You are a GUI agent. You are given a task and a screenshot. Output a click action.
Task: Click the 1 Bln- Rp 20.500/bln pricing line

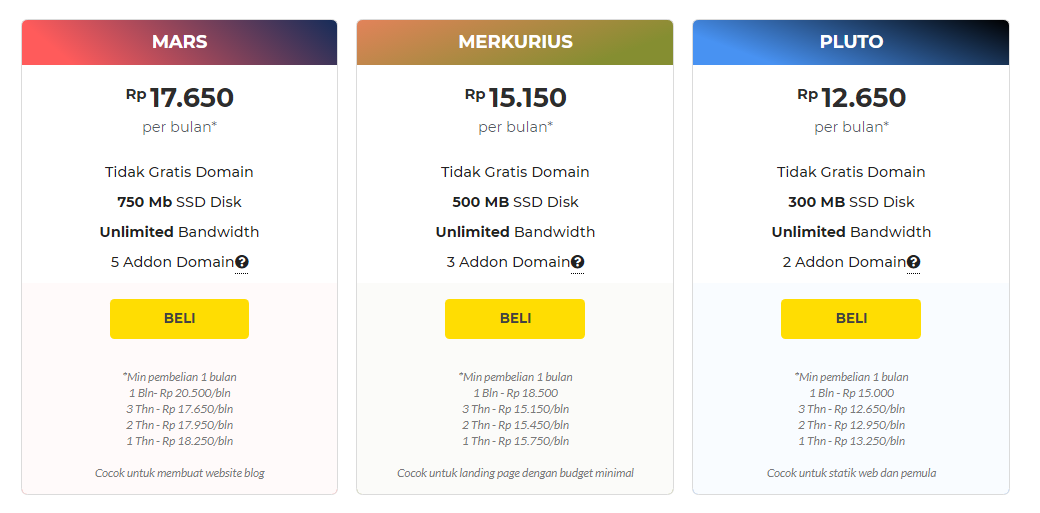point(180,393)
